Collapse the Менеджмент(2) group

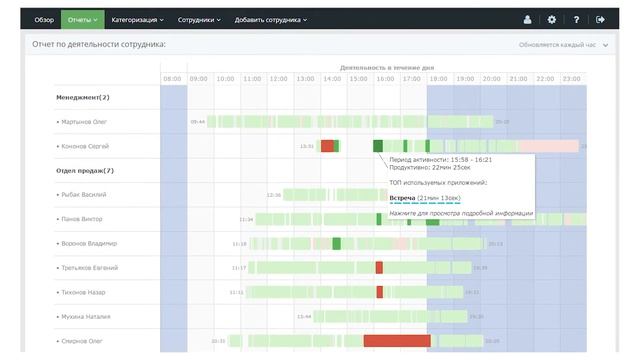[82, 98]
